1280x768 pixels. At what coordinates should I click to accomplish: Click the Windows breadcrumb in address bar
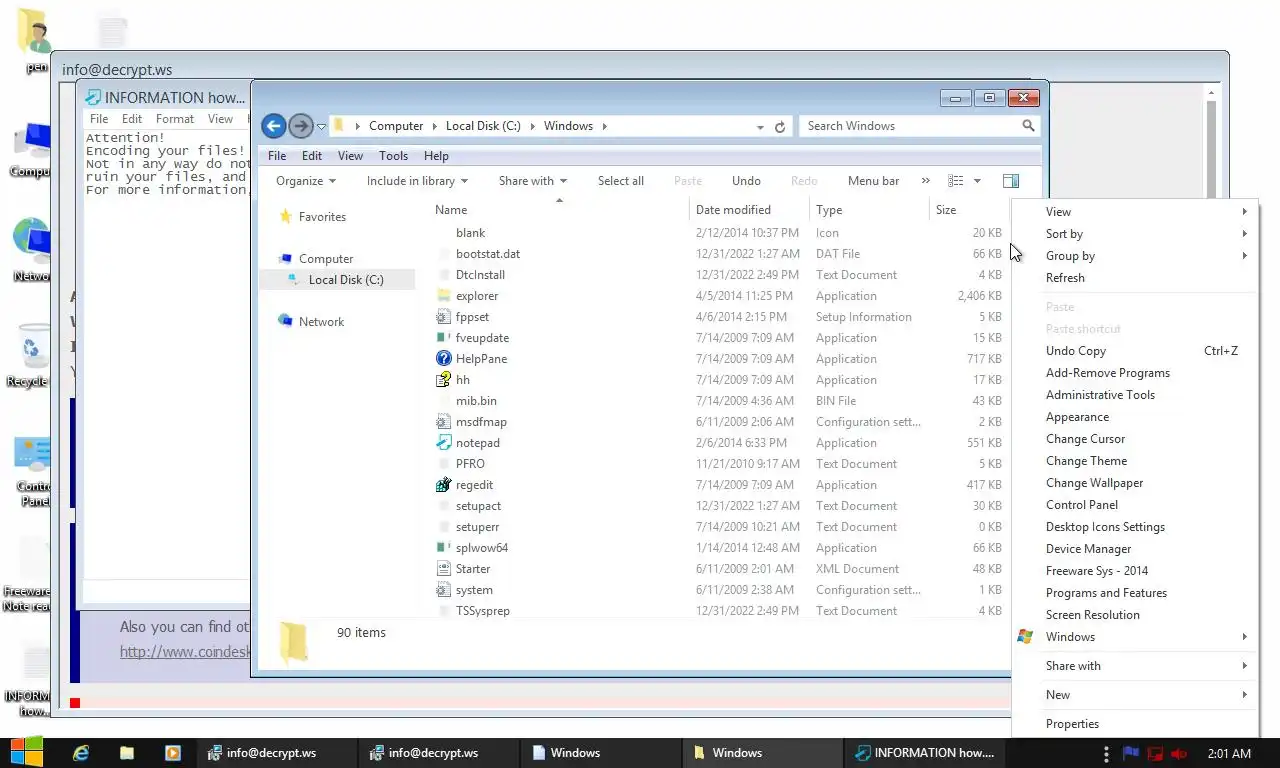tap(568, 126)
